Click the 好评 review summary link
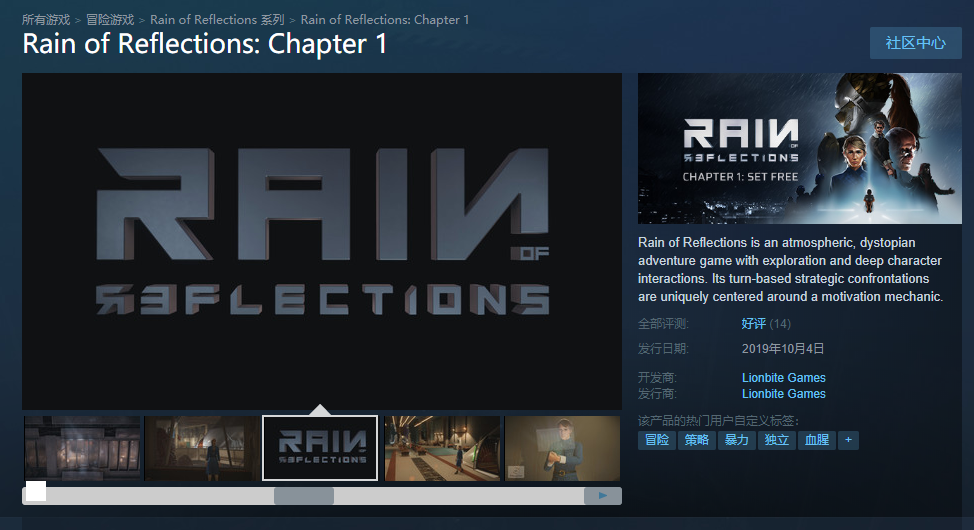Viewport: 974px width, 530px height. coord(753,324)
